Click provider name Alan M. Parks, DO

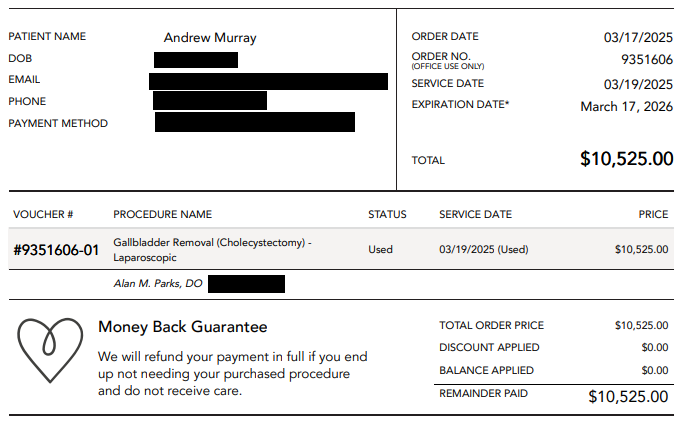click(158, 284)
